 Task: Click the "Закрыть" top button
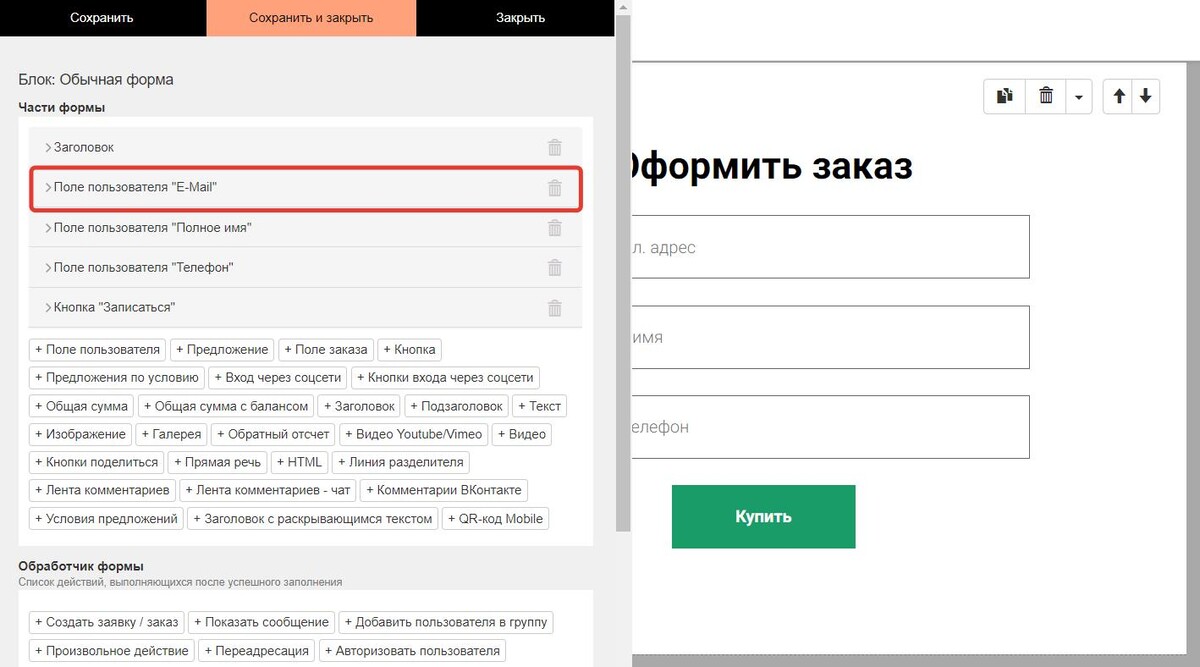point(520,18)
